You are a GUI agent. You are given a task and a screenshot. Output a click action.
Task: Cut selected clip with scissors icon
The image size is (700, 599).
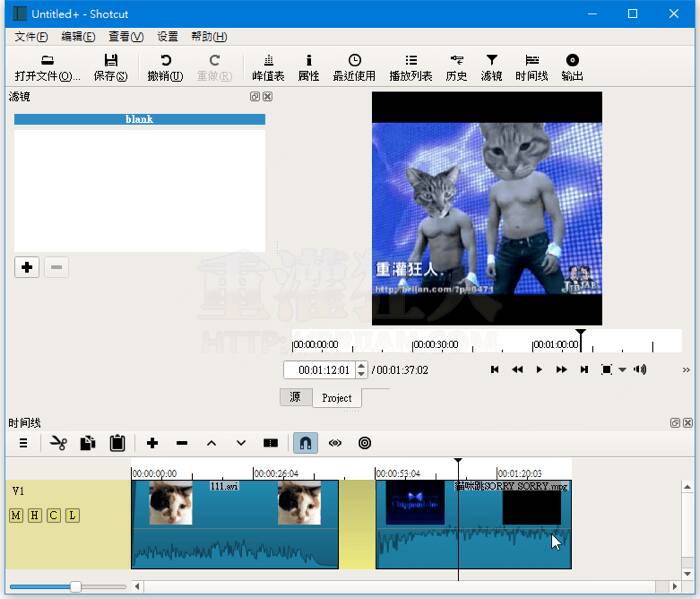pyautogui.click(x=58, y=443)
